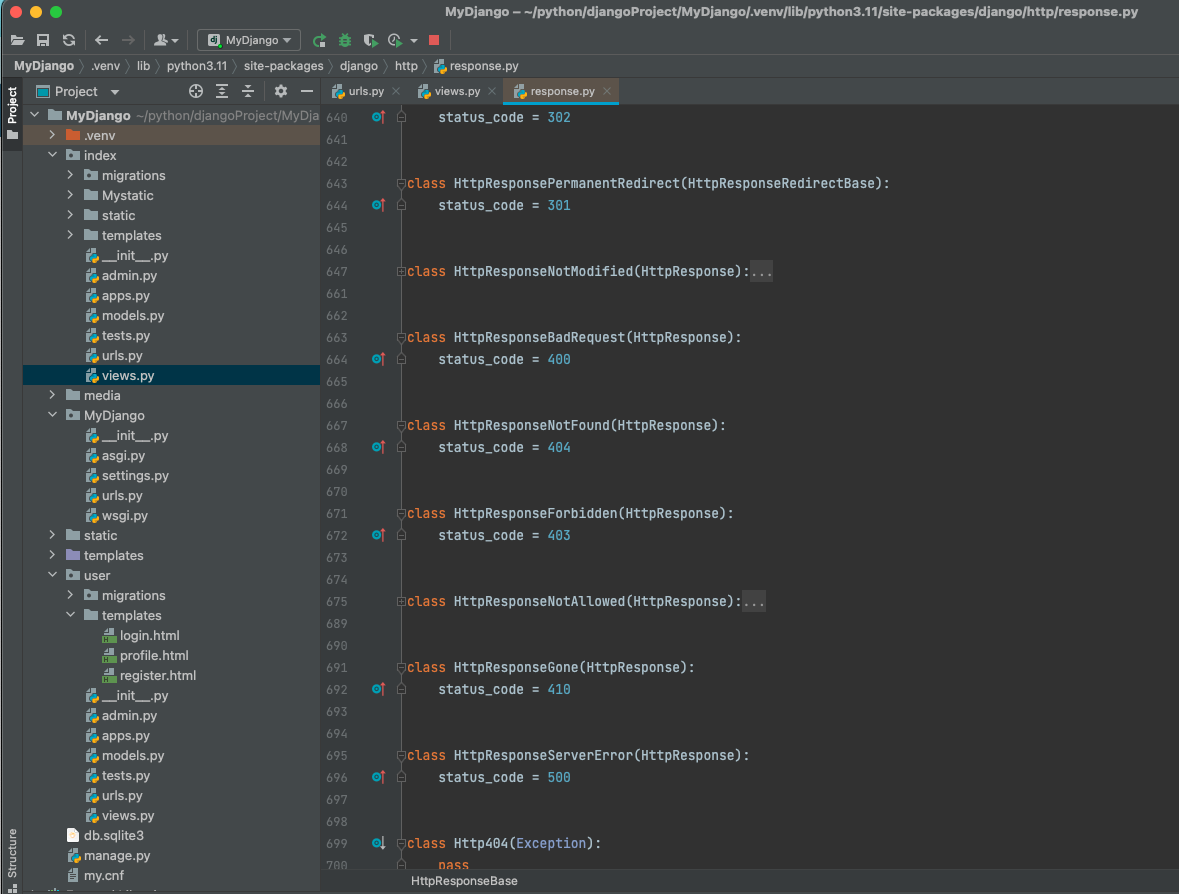The width and height of the screenshot is (1179, 894).
Task: Collapse HttpResponseNotFound class fold marker
Action: tap(402, 426)
